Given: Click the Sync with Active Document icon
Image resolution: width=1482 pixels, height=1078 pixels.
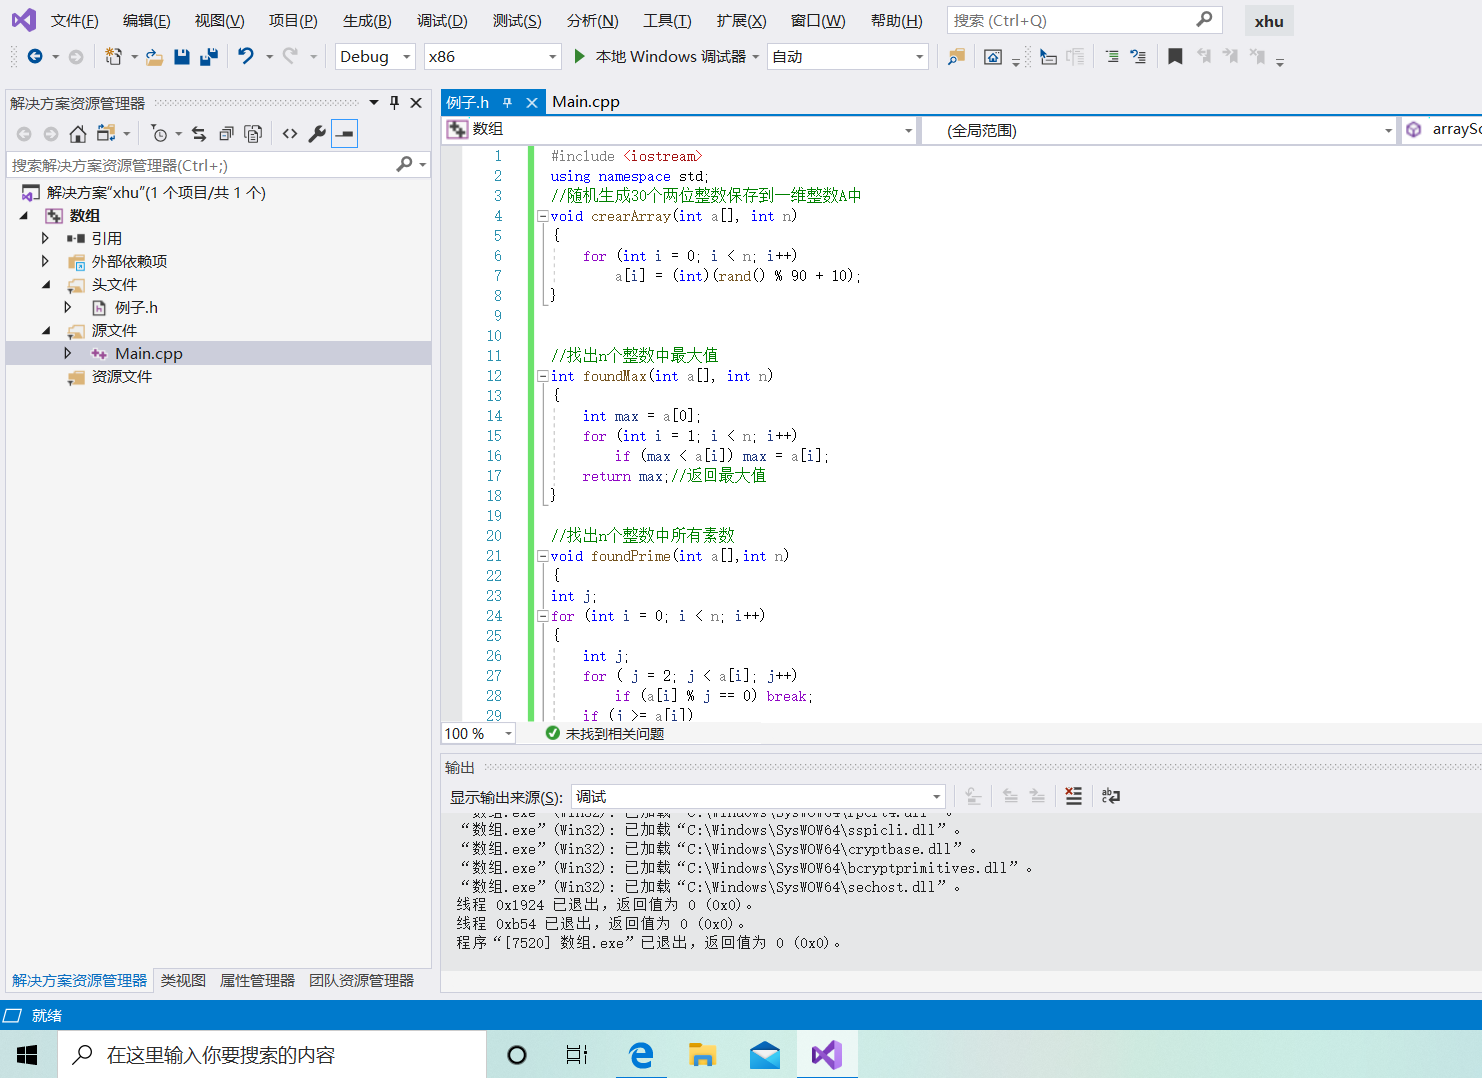Looking at the screenshot, I should [x=199, y=133].
